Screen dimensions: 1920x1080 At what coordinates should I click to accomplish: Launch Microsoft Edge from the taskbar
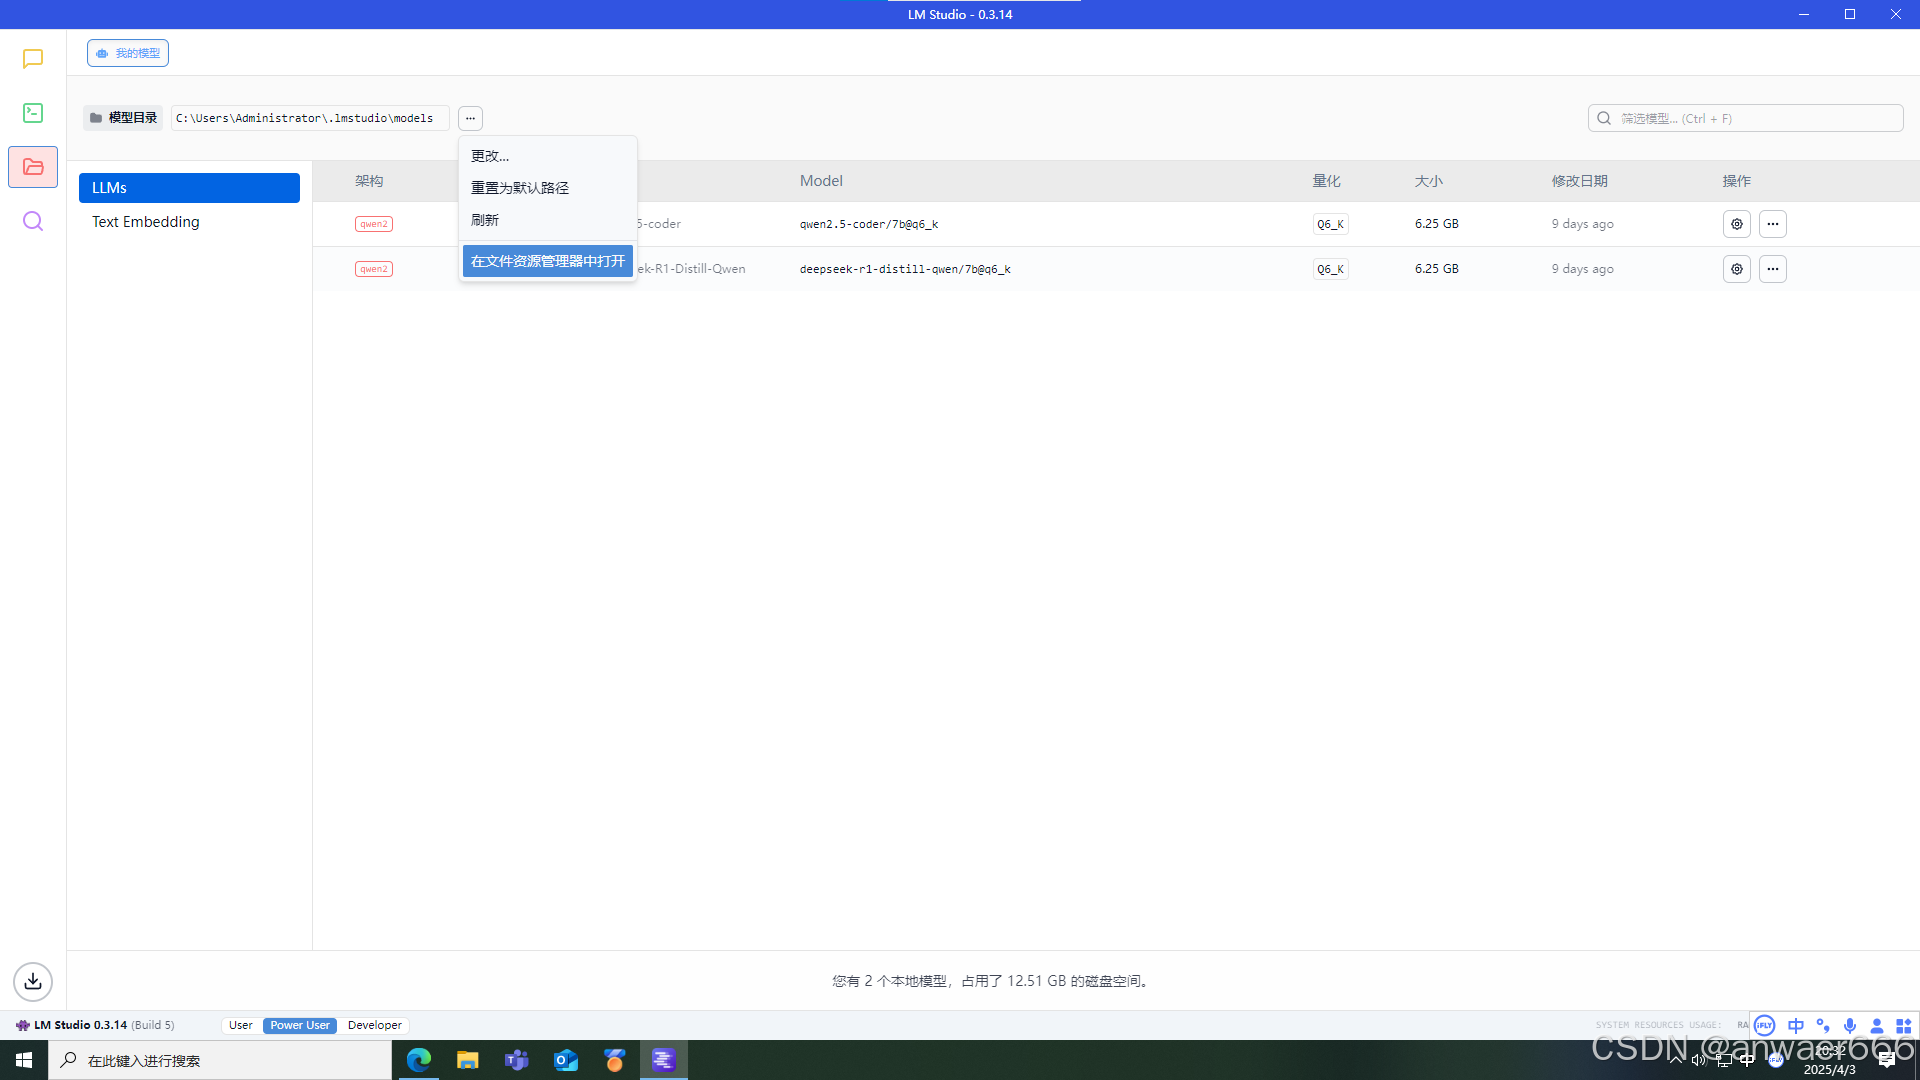419,1060
